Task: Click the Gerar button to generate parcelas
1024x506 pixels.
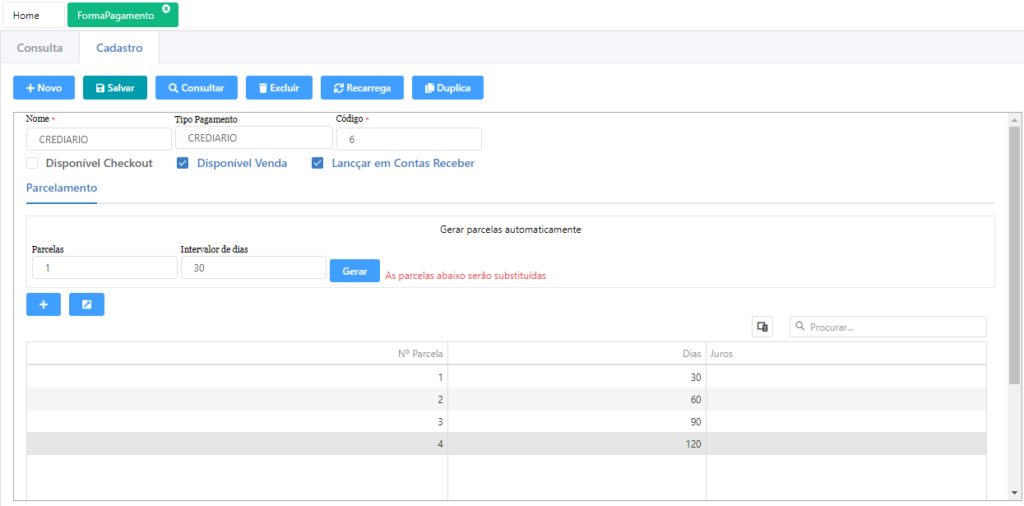Action: [354, 271]
